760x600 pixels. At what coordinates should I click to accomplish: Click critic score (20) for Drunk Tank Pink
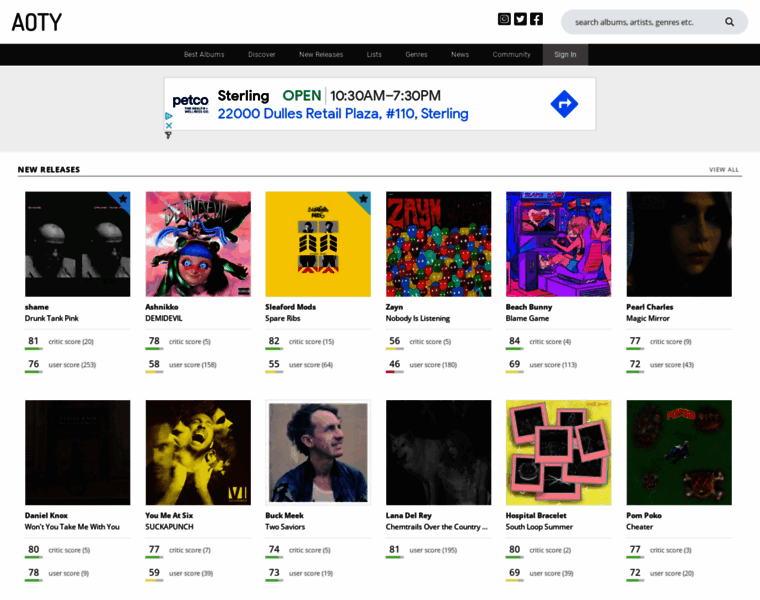[71, 342]
